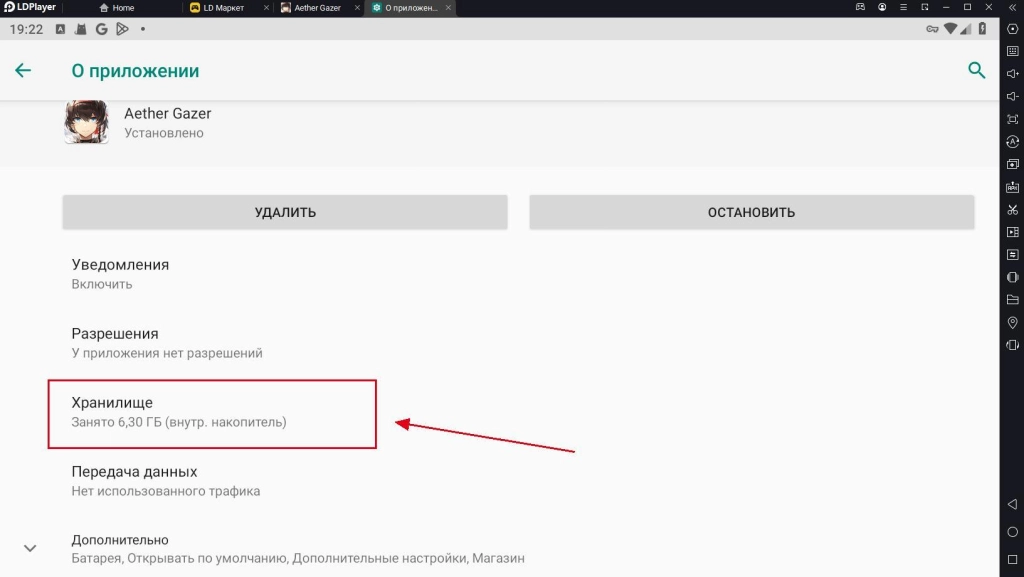This screenshot has width=1024, height=577.
Task: Go back using the header arrow
Action: pyautogui.click(x=23, y=70)
